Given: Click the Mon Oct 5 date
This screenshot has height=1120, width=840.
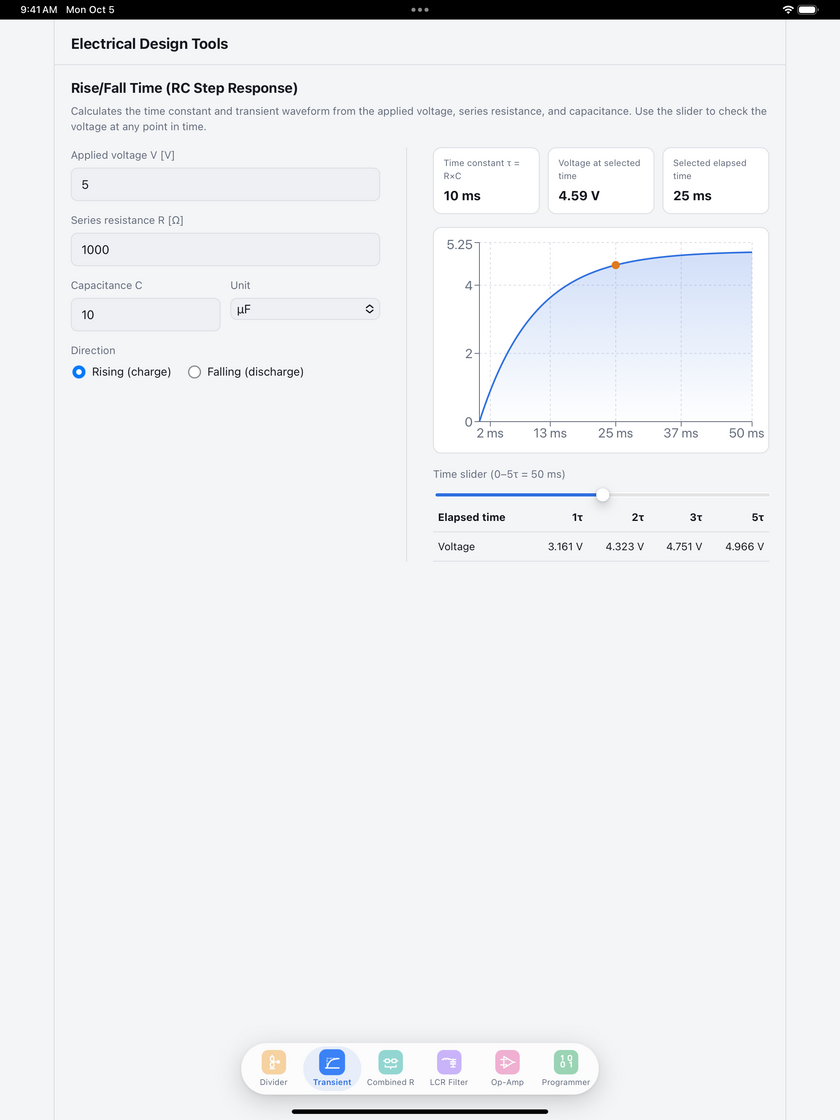Looking at the screenshot, I should [90, 9].
